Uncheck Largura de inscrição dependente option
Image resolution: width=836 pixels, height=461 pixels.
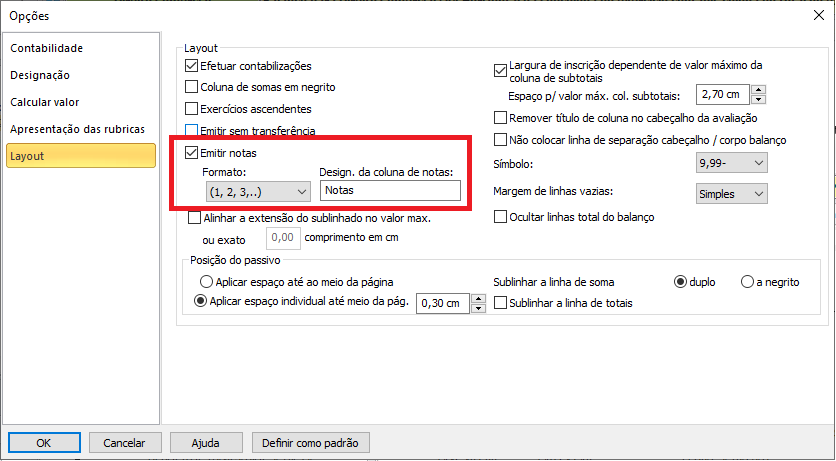500,71
